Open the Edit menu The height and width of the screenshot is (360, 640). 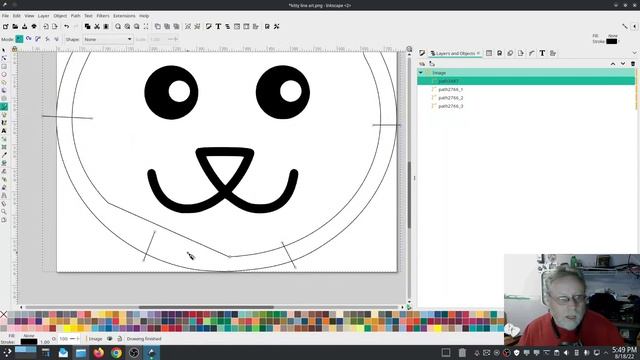(16, 16)
